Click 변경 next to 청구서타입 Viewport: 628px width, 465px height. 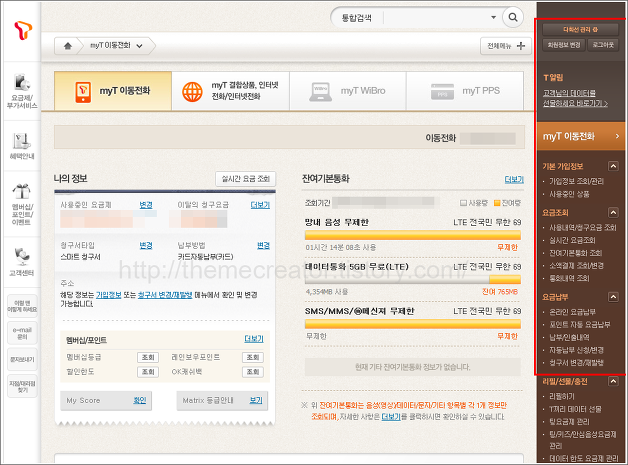(x=146, y=246)
